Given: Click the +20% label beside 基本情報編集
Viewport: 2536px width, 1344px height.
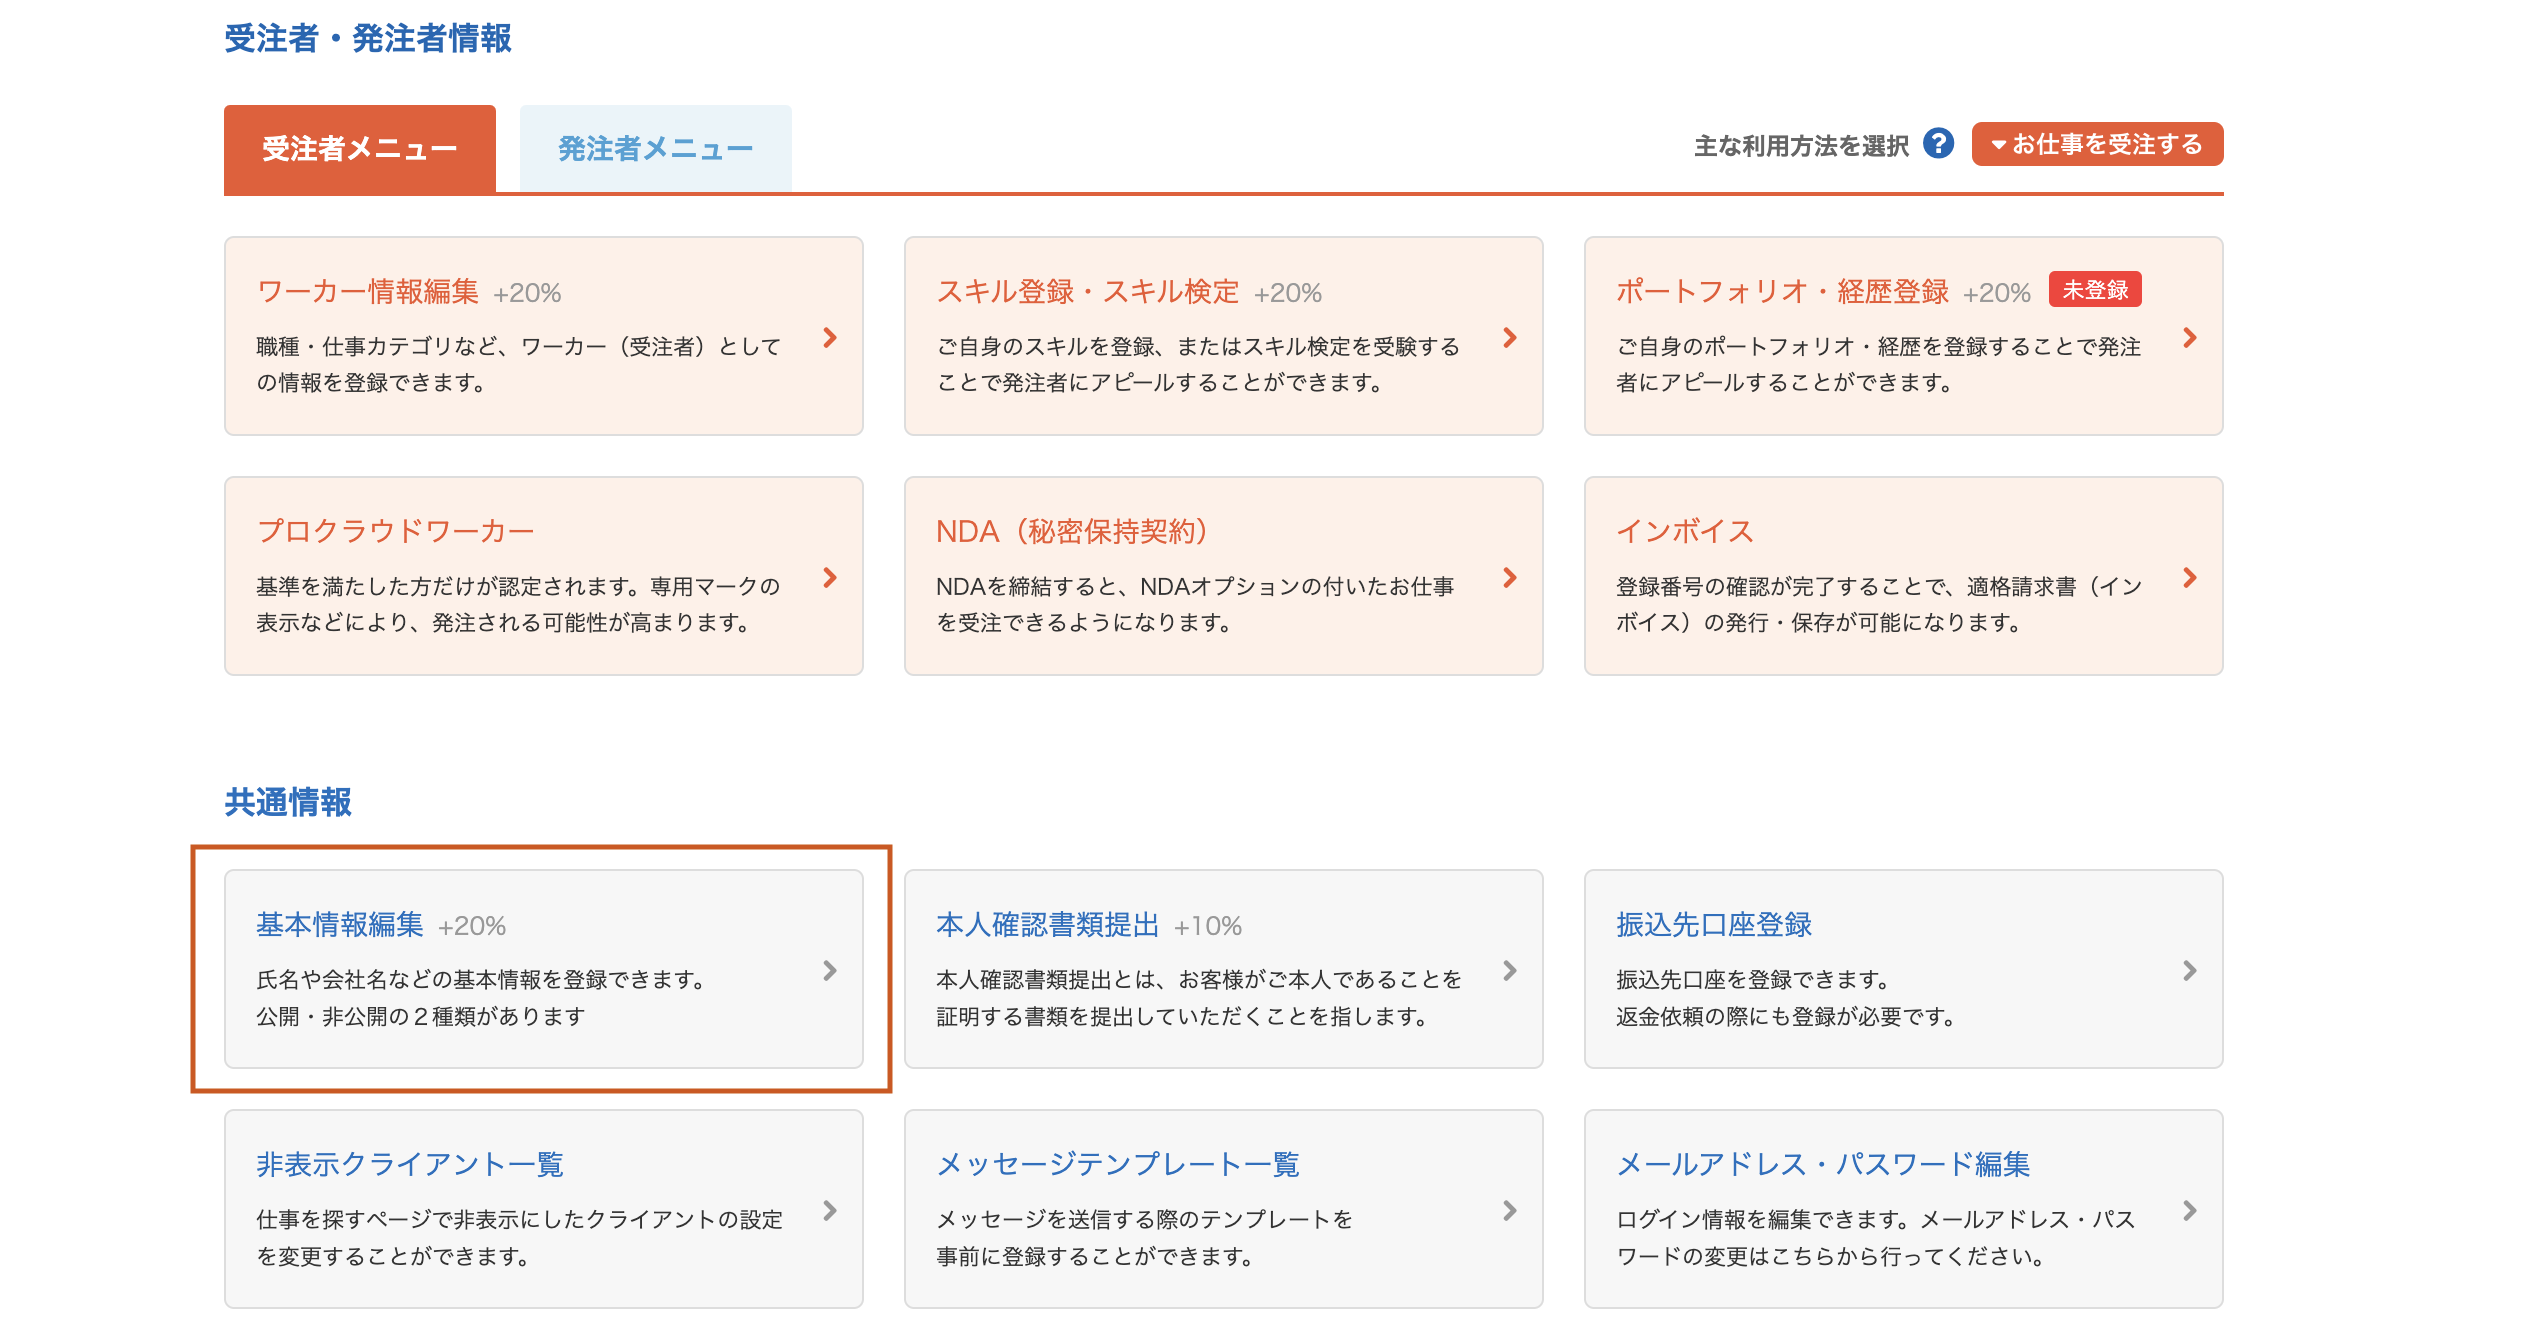Looking at the screenshot, I should click(x=472, y=927).
